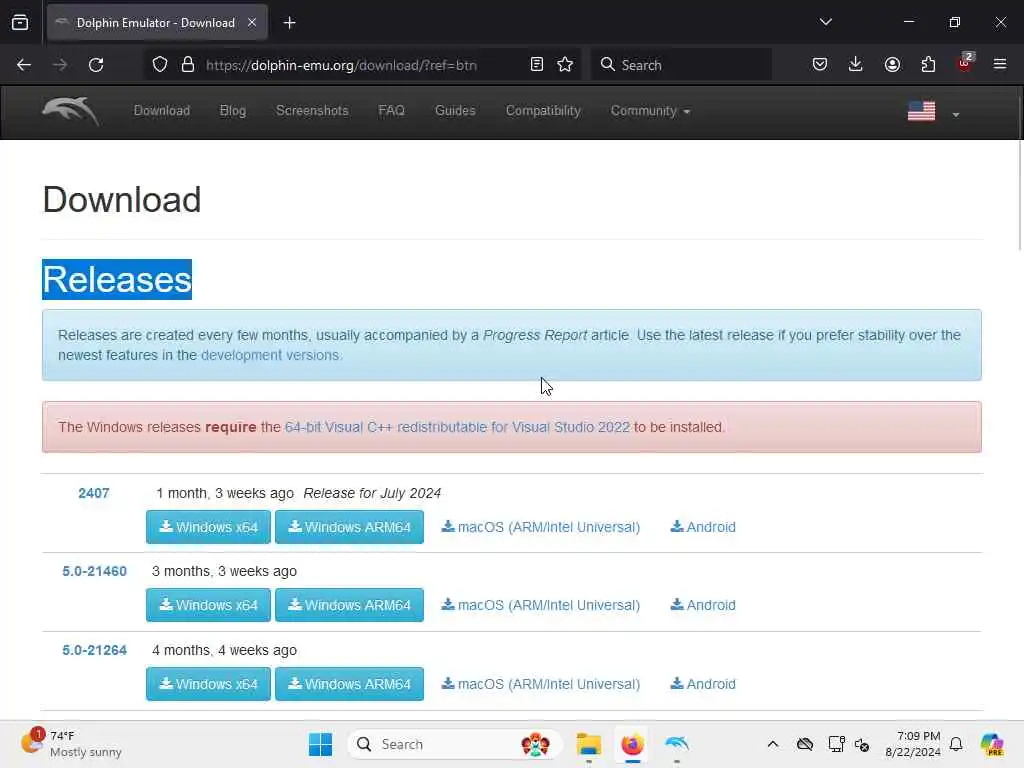This screenshot has width=1024, height=768.
Task: Open the Download nav item
Action: point(162,111)
